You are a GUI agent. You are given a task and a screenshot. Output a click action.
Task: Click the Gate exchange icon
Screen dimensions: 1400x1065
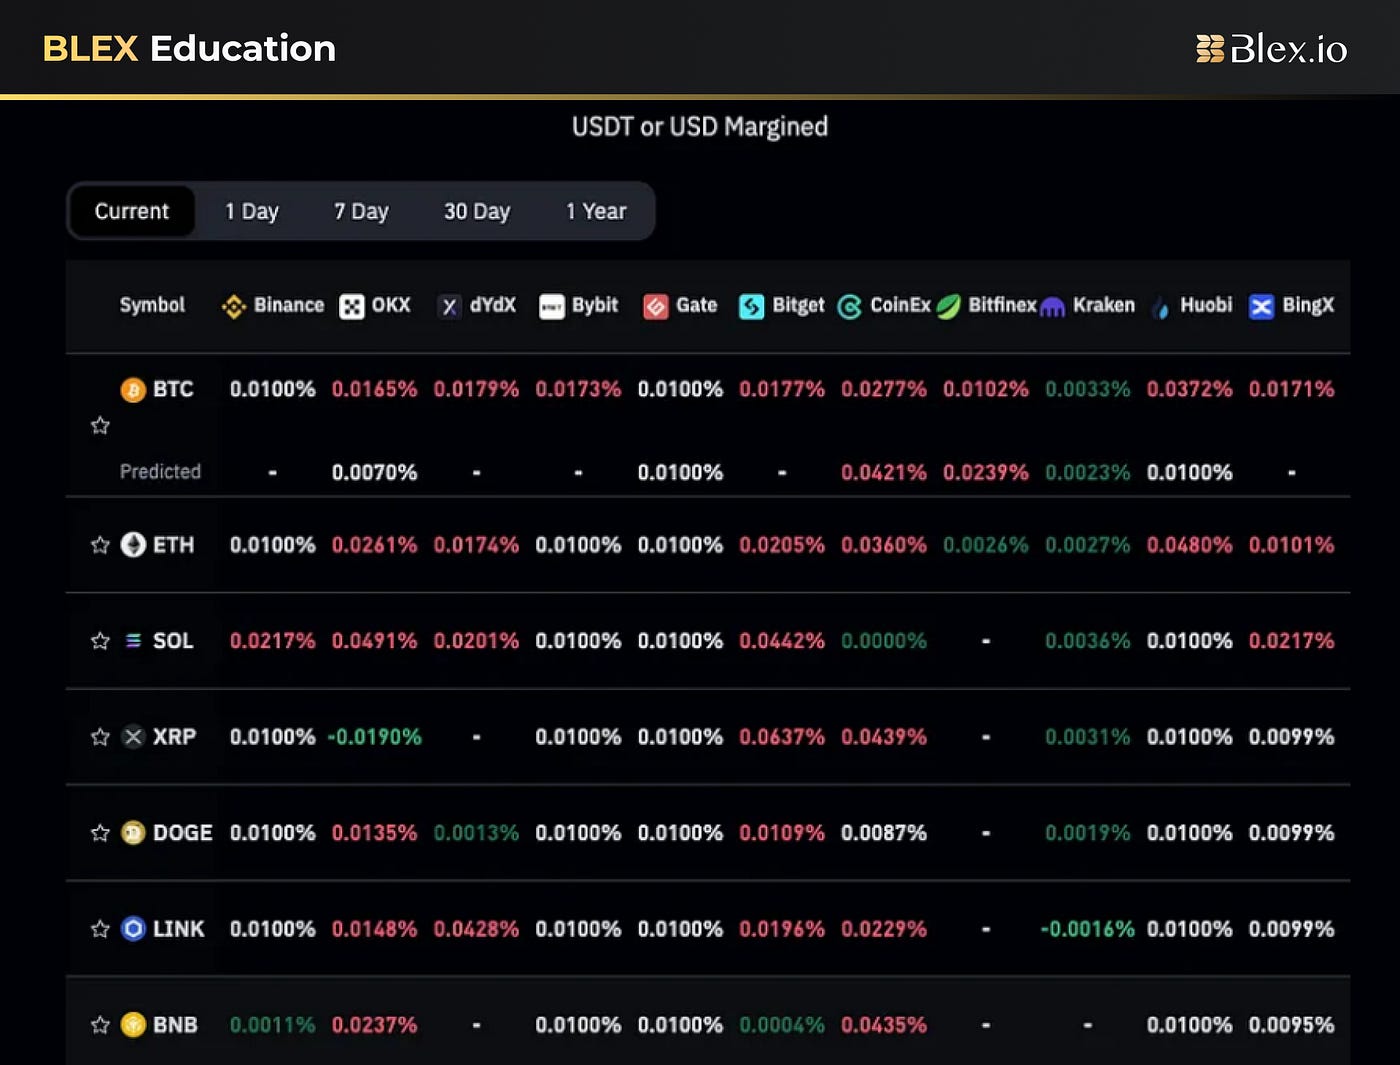point(657,306)
